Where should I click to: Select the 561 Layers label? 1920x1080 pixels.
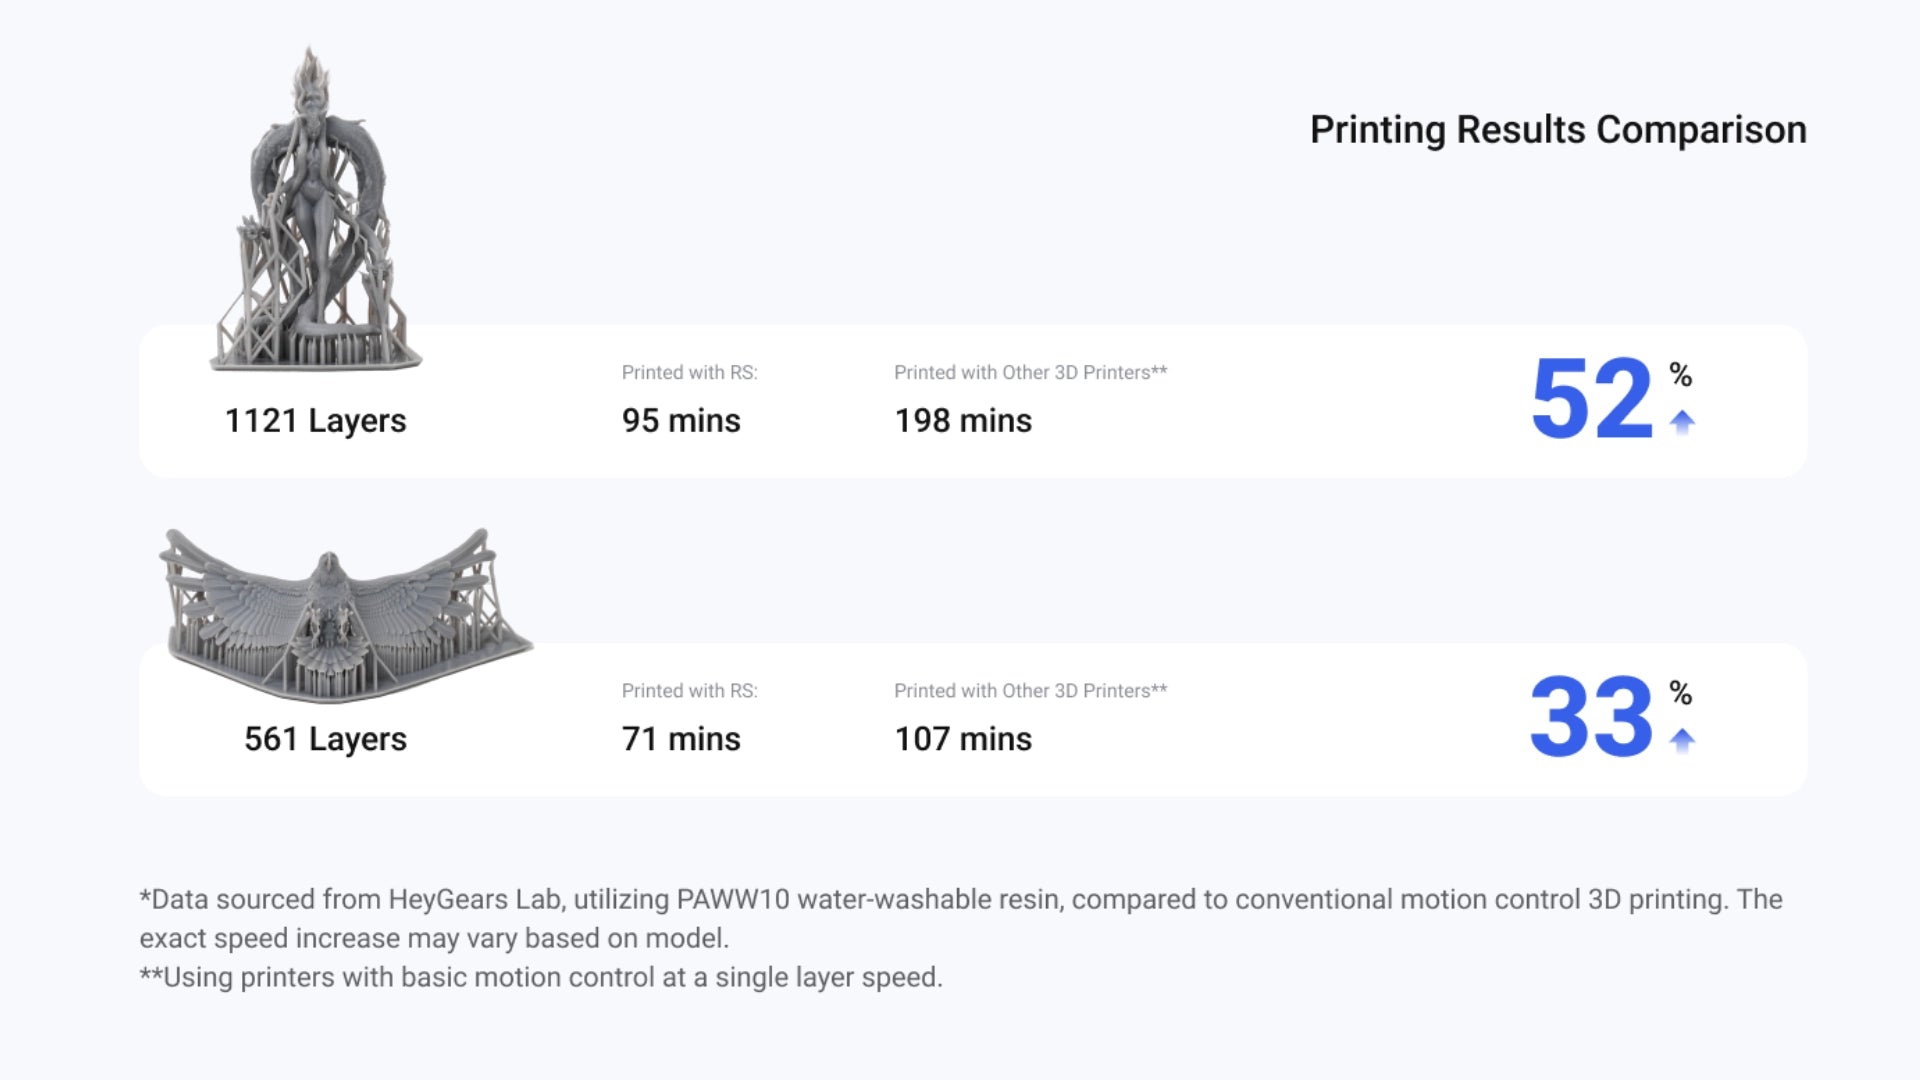pos(325,739)
